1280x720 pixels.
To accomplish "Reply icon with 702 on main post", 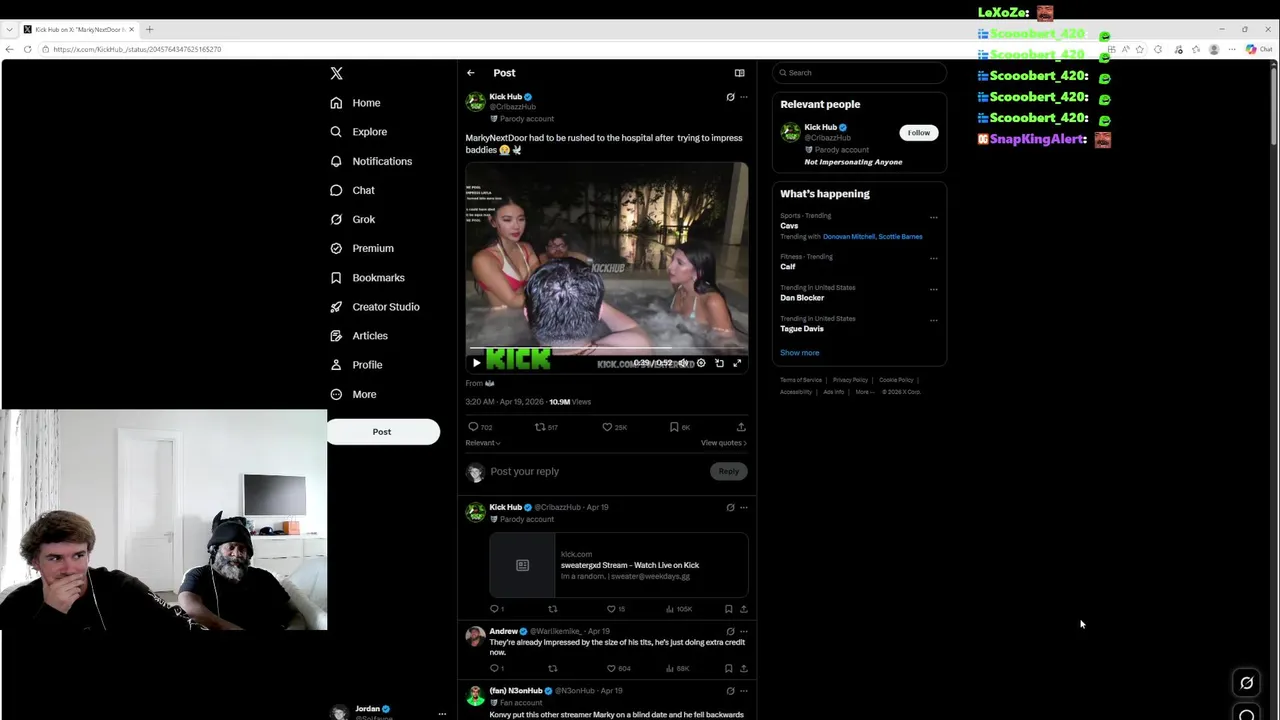I will click(x=480, y=427).
